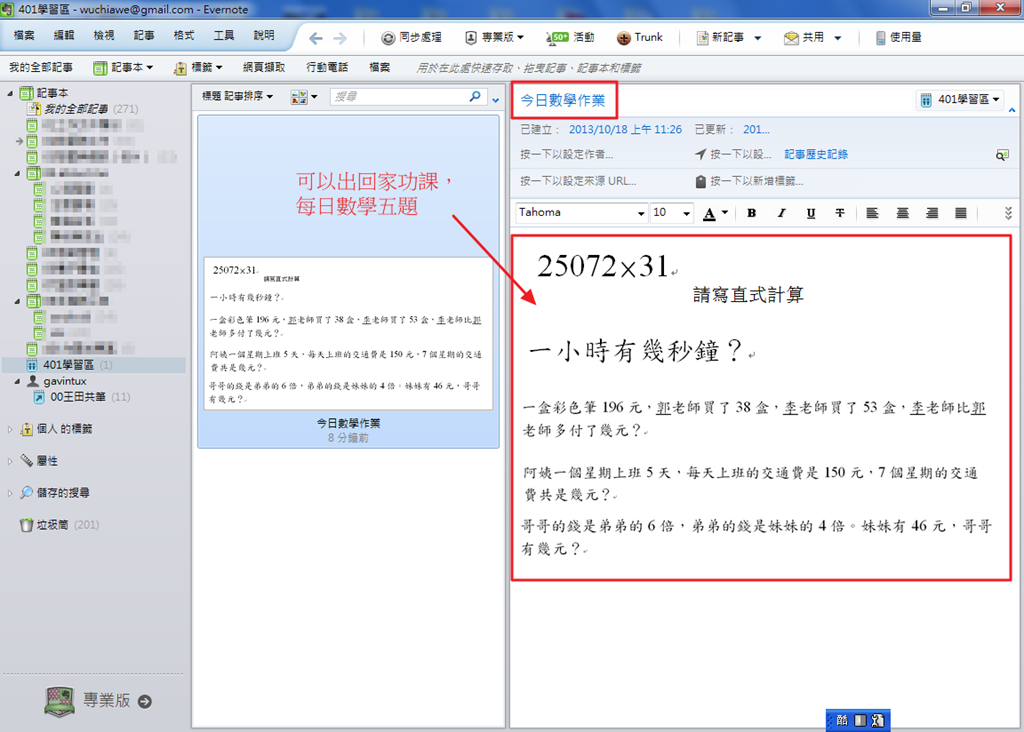Click the note search field
Viewport: 1024px width, 732px height.
coord(400,97)
